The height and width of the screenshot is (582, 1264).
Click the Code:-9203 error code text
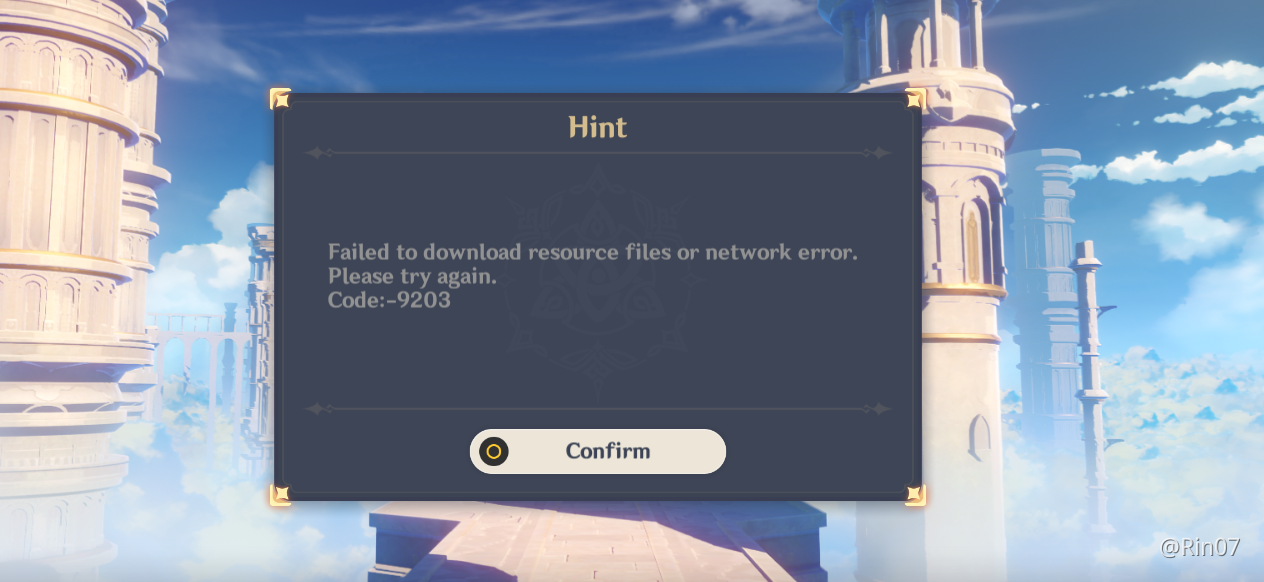pos(389,299)
